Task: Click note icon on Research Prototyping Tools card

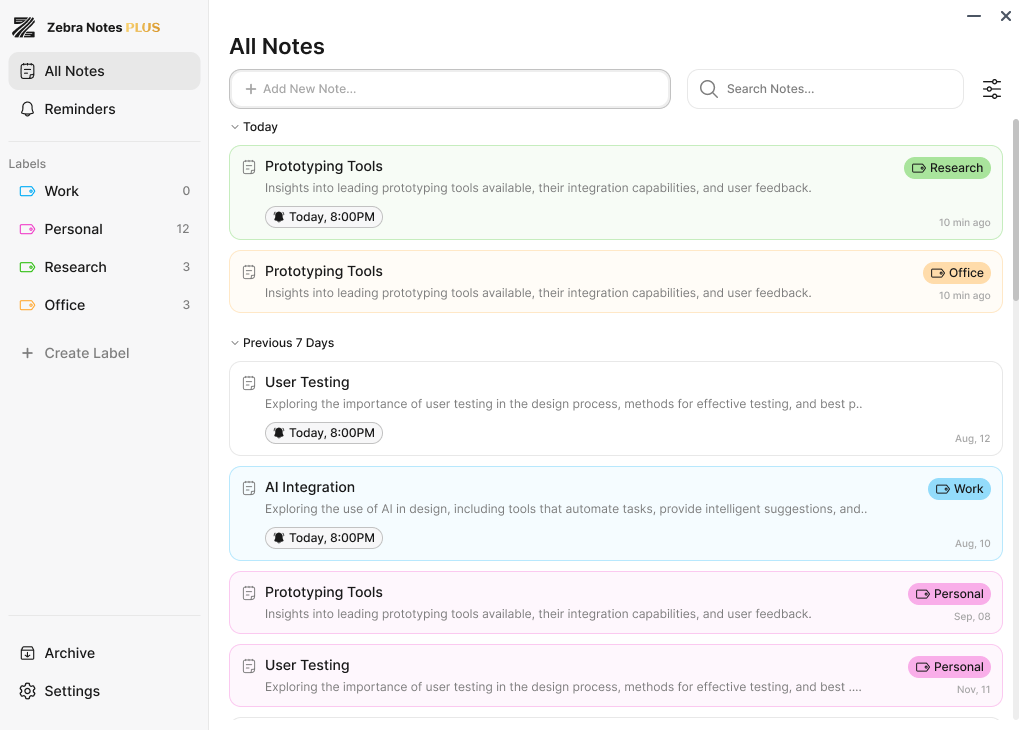Action: point(249,167)
